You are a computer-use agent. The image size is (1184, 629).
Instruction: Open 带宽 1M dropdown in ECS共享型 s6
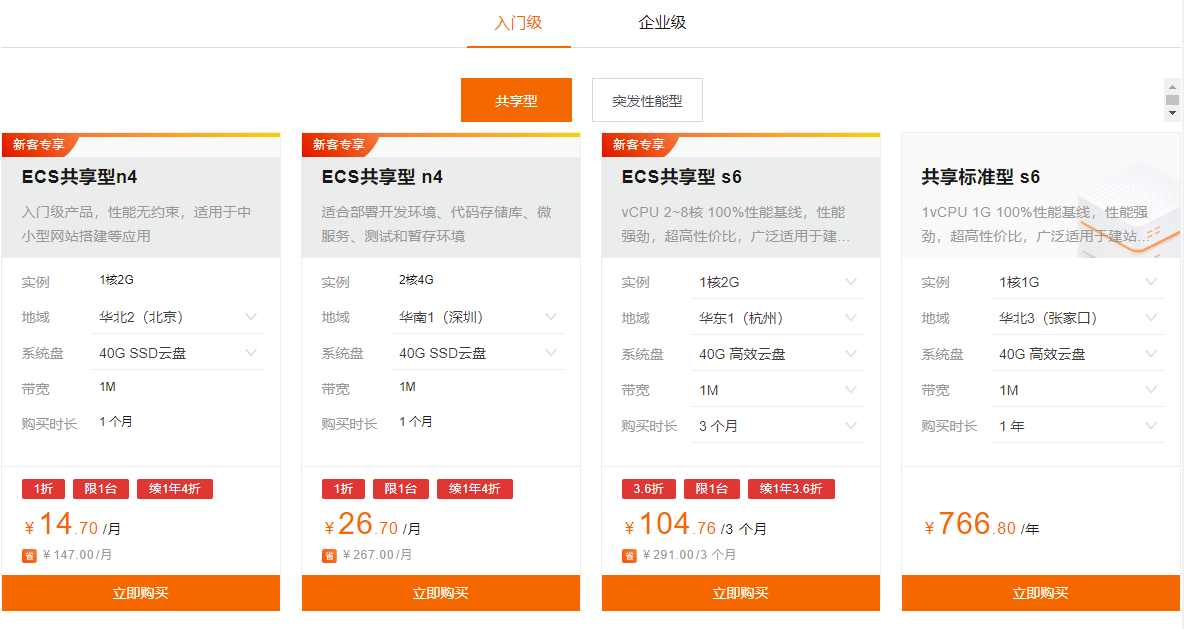778,390
